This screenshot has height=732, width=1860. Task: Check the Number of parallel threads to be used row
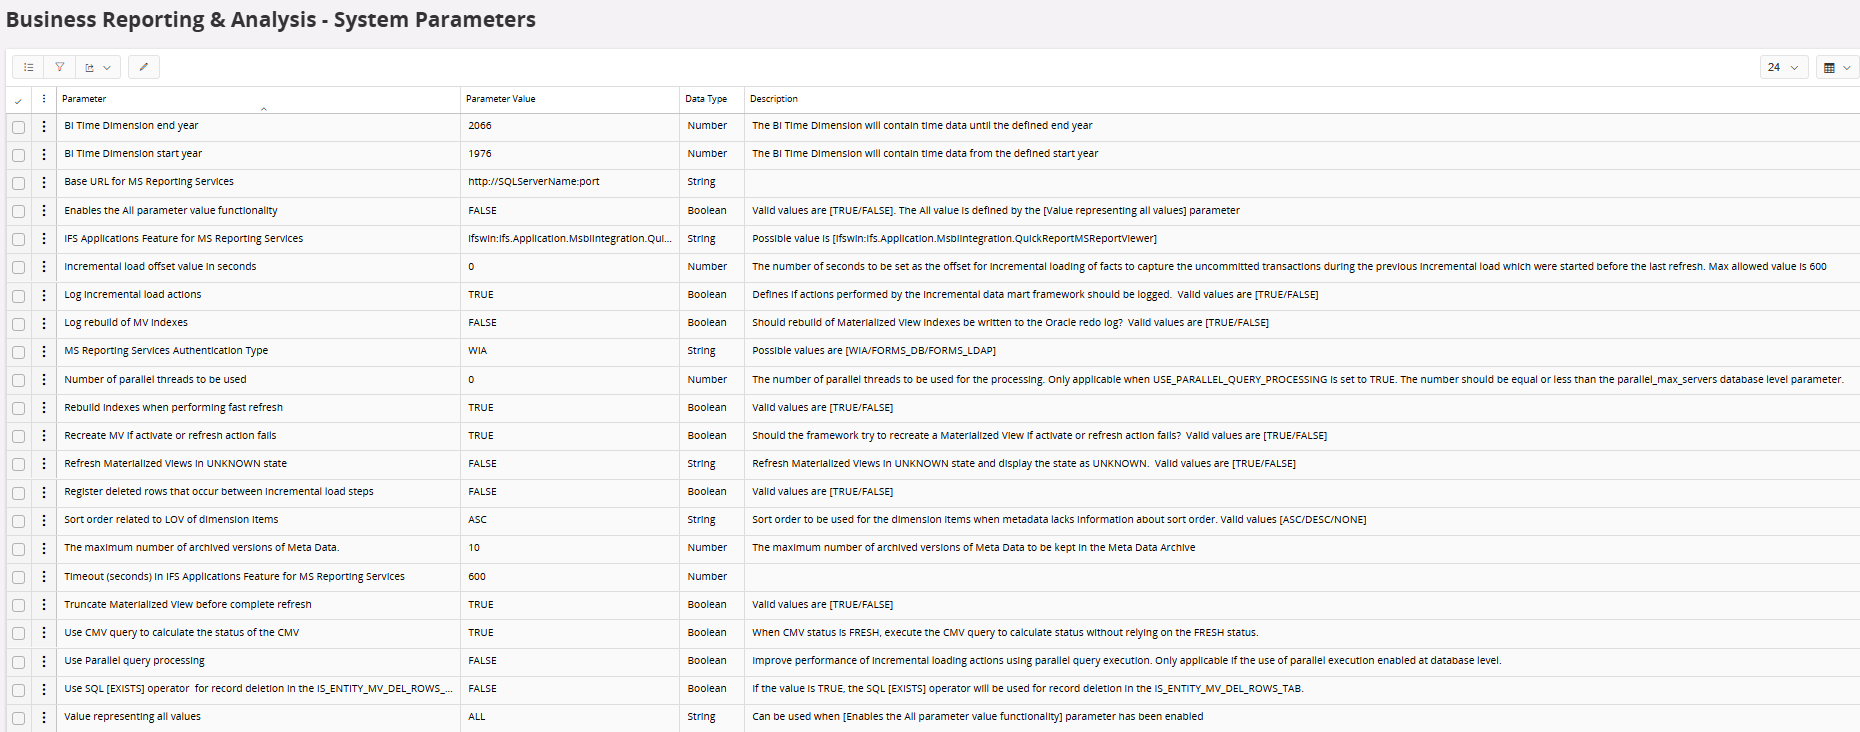tap(18, 380)
